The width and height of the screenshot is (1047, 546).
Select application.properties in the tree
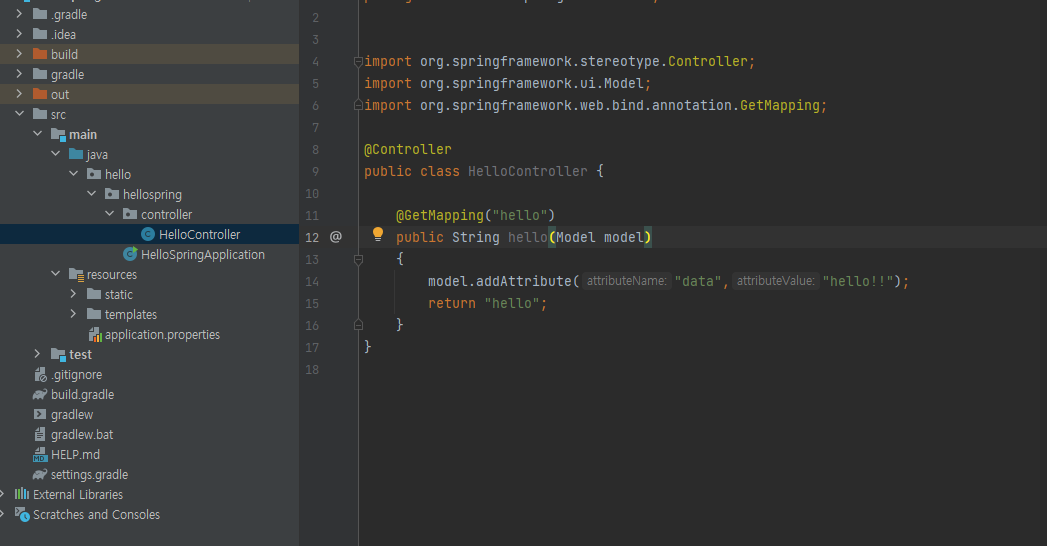[x=150, y=334]
